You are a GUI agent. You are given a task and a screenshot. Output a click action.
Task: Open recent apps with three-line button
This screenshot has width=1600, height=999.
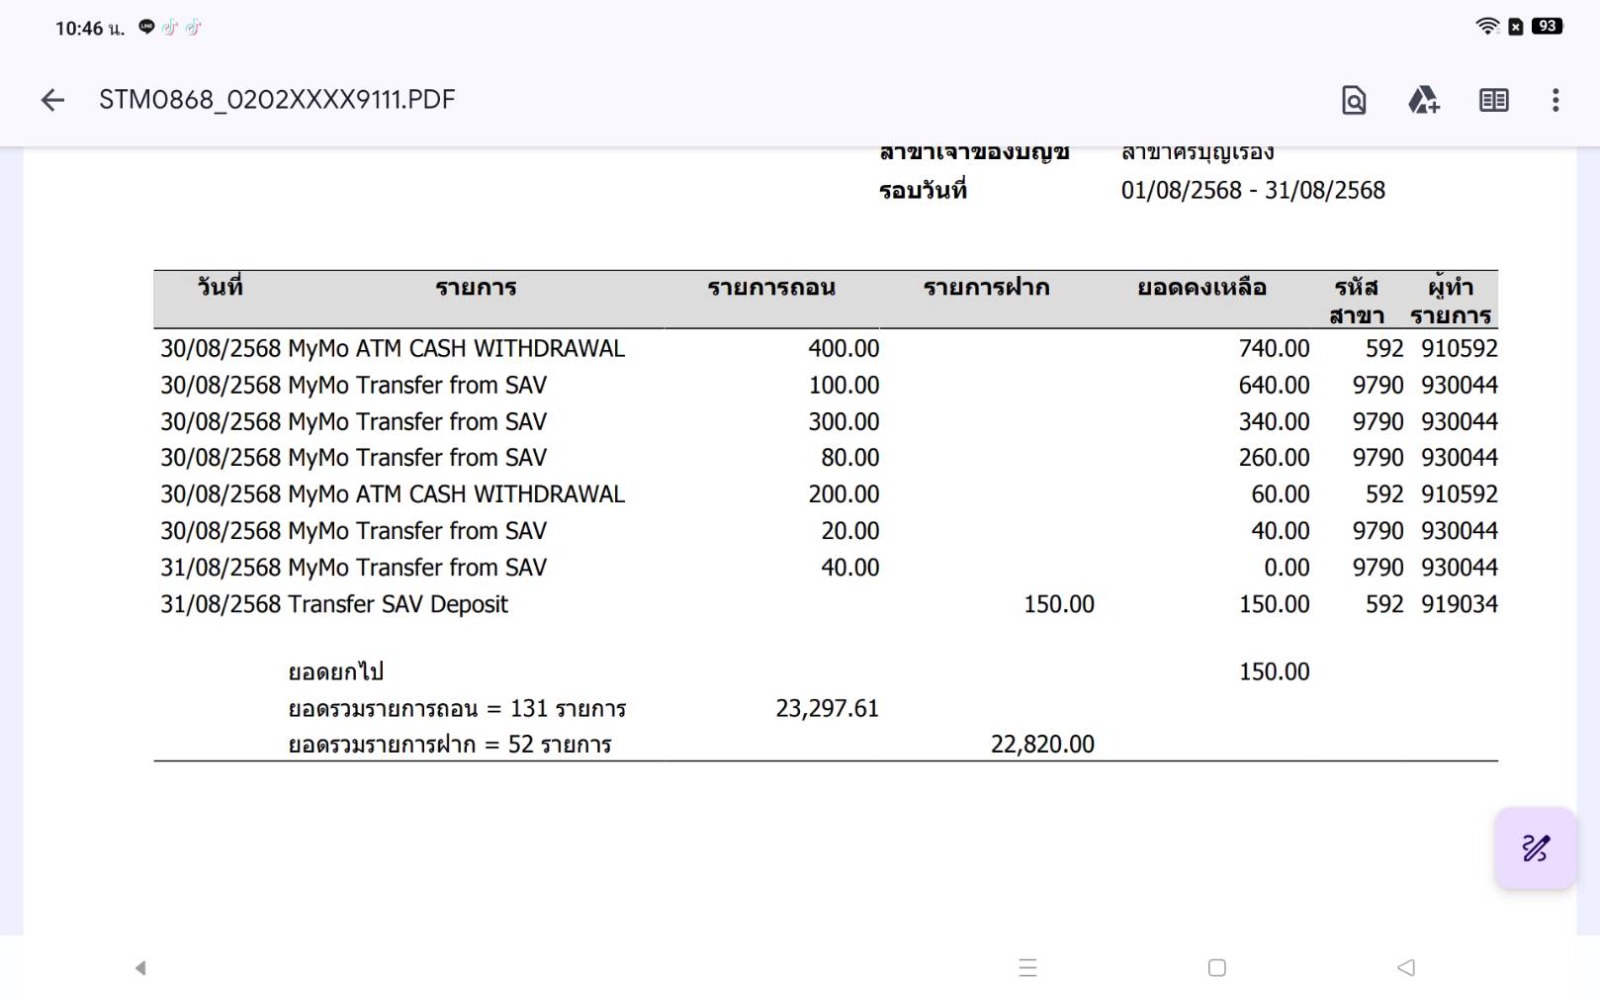tap(1027, 967)
